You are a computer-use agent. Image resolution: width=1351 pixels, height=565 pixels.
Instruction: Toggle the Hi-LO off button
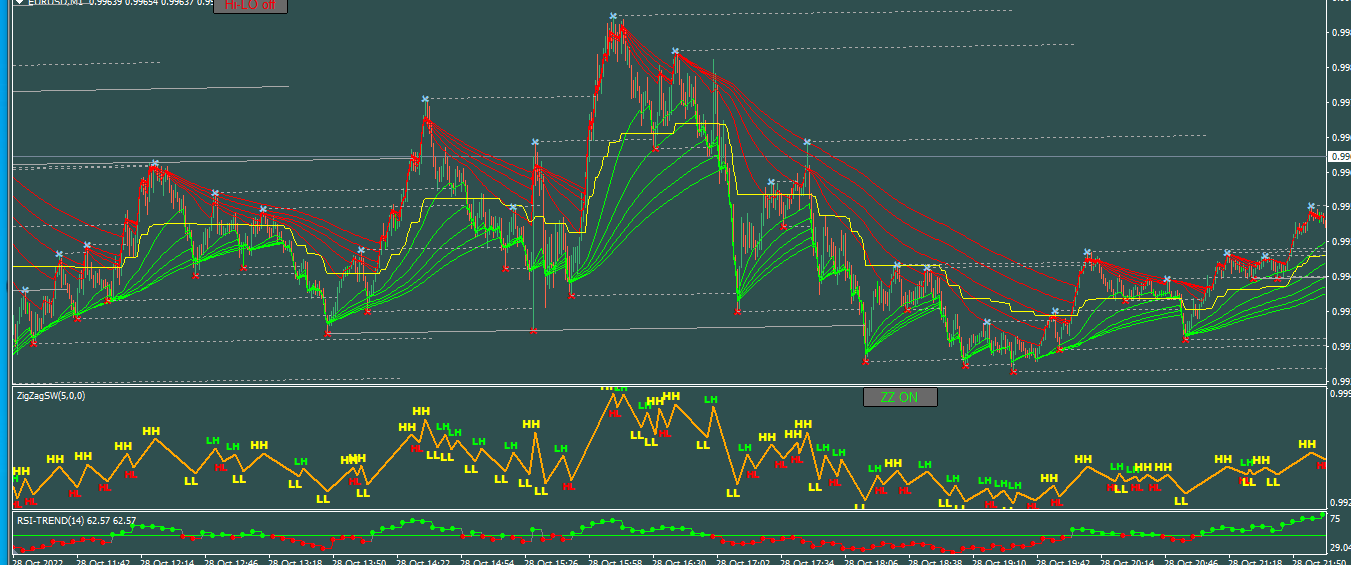[250, 5]
